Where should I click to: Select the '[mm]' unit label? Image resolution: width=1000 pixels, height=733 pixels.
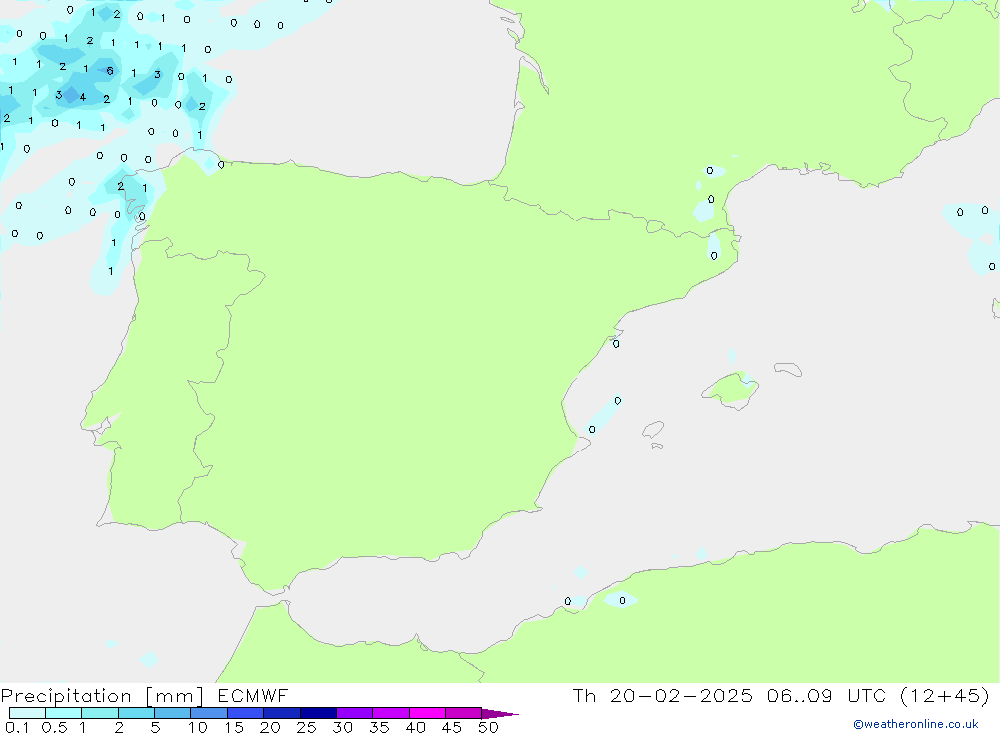[x=175, y=696]
